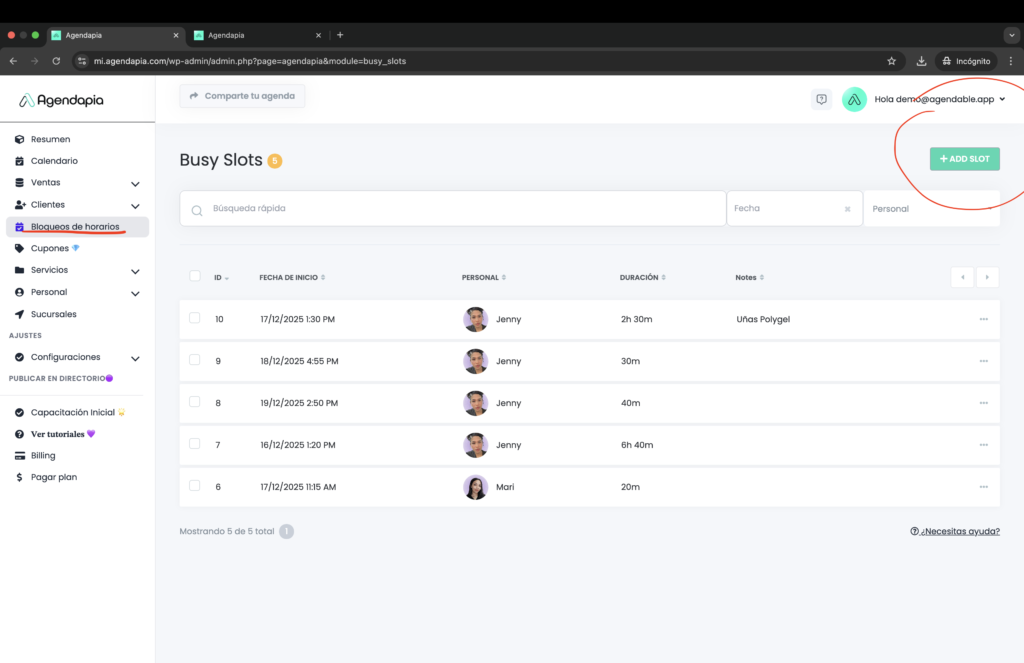
Task: Click the Cupones tag icon
Action: tap(20, 248)
